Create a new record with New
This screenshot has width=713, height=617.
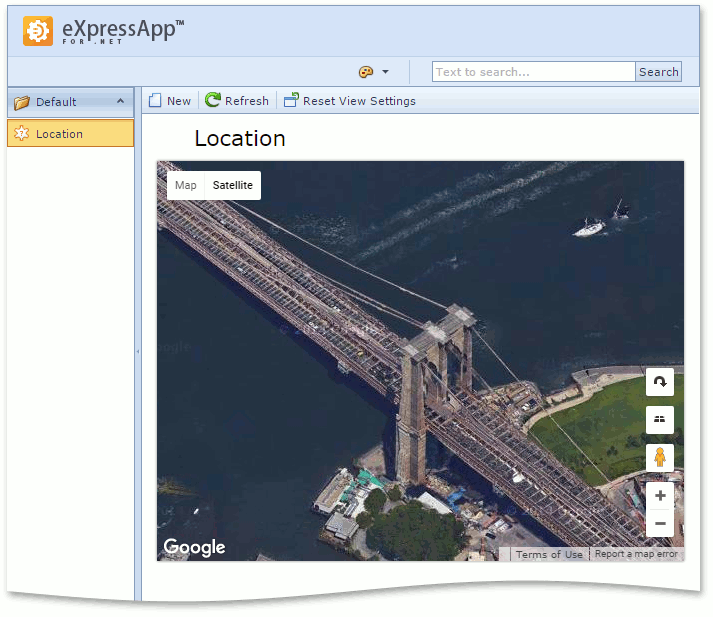(x=170, y=100)
